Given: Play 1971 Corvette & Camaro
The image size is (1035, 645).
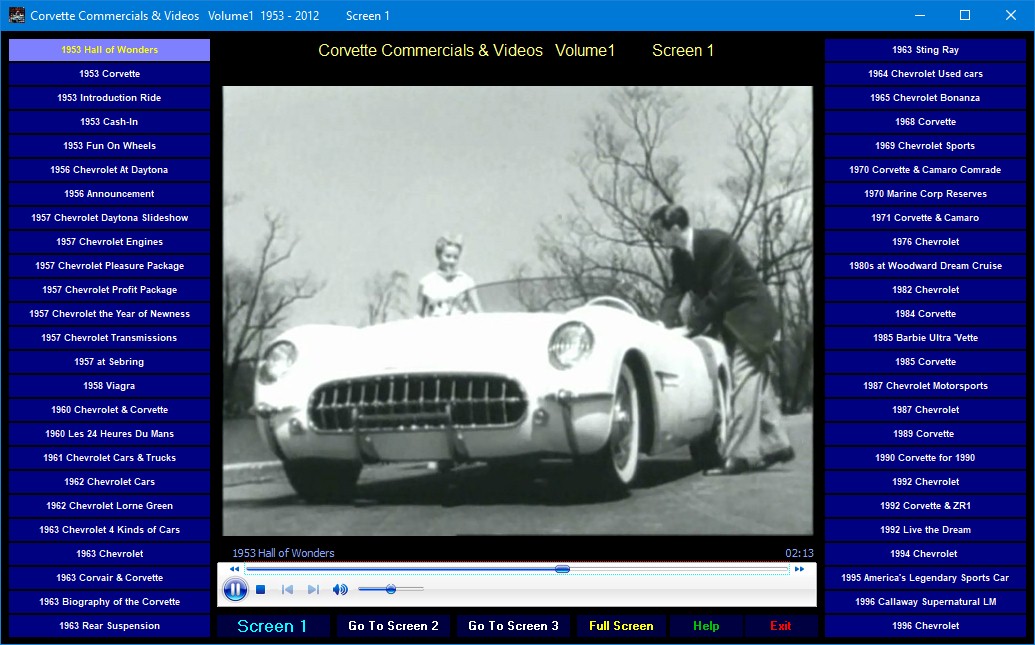Looking at the screenshot, I should point(925,218).
